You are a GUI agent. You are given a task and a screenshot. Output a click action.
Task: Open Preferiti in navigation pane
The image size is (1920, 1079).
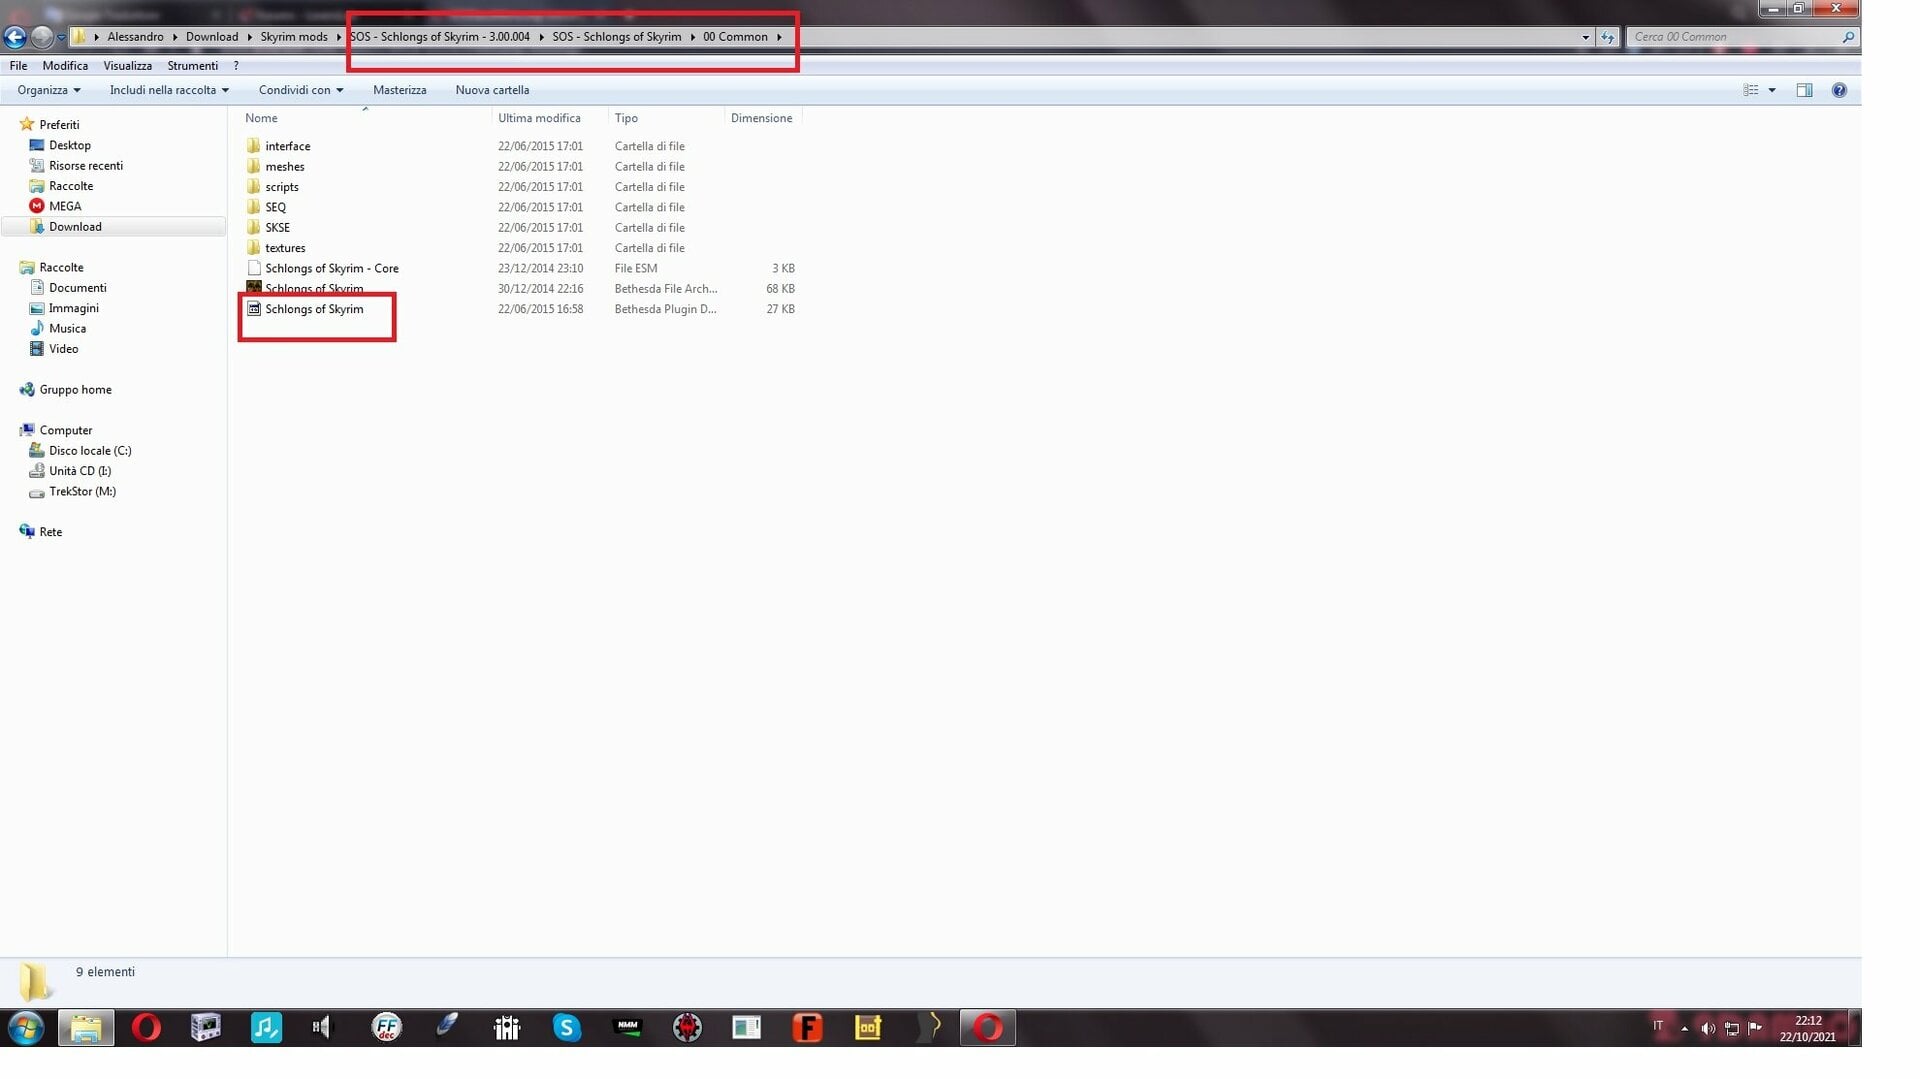[x=59, y=125]
